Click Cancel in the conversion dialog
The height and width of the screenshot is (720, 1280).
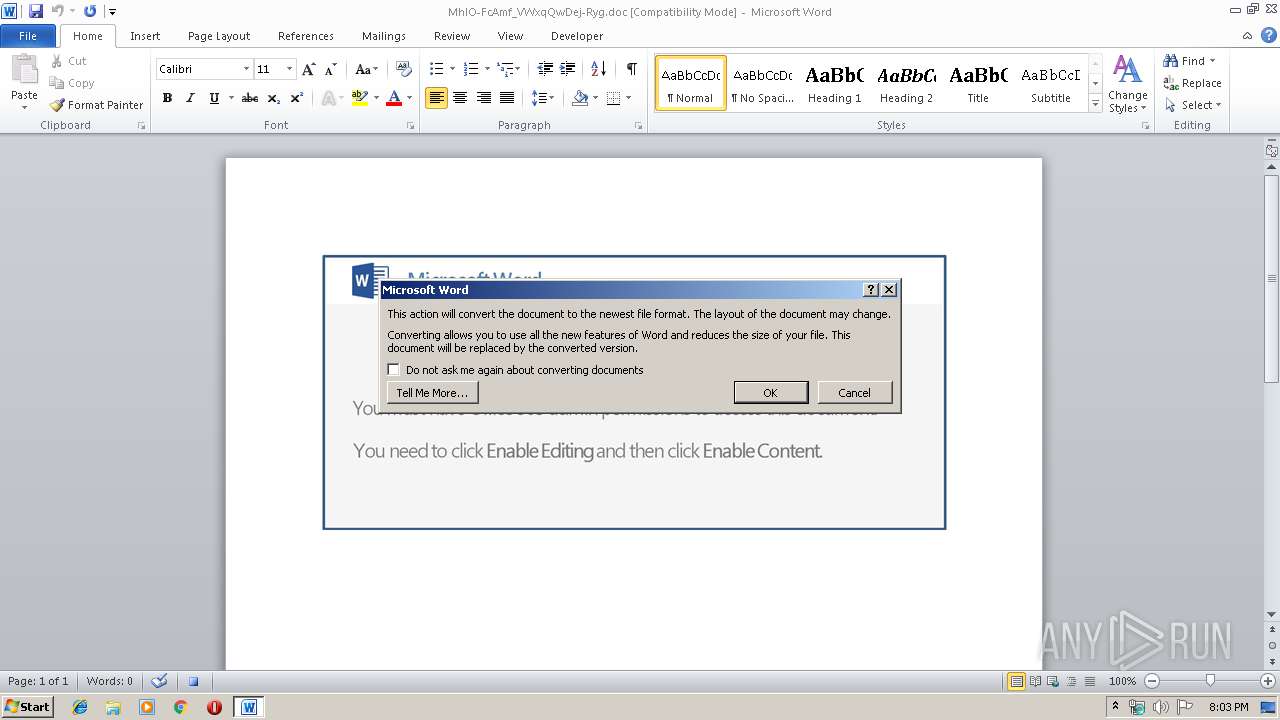(854, 393)
